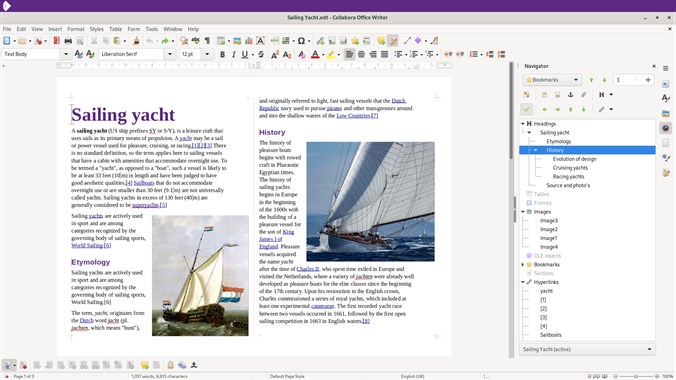This screenshot has height=380, width=676.
Task: Apply strikethrough formatting
Action: point(261,54)
